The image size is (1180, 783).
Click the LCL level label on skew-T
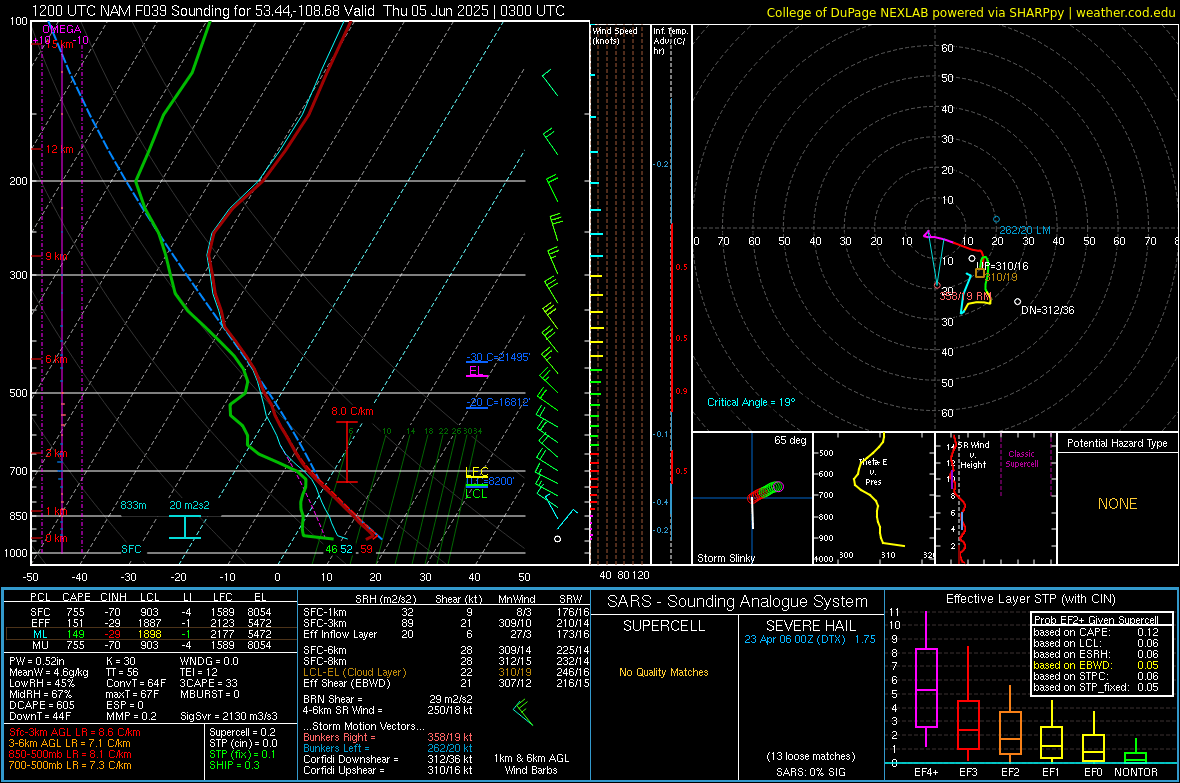[476, 494]
